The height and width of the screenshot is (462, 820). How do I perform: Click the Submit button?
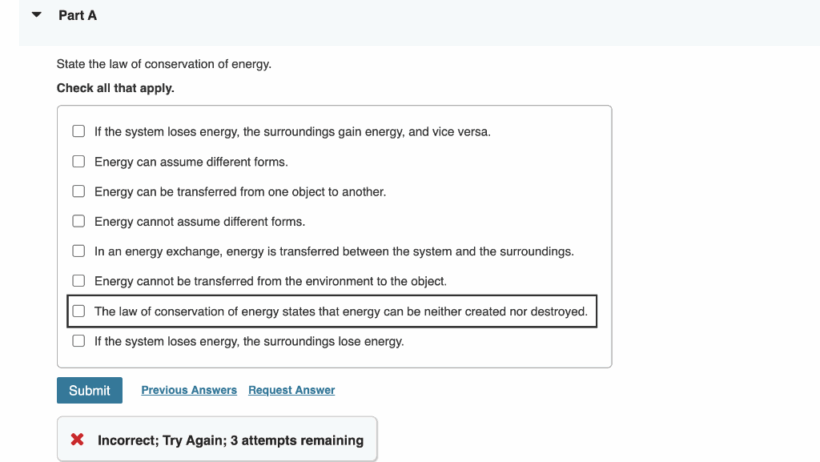[x=89, y=390]
